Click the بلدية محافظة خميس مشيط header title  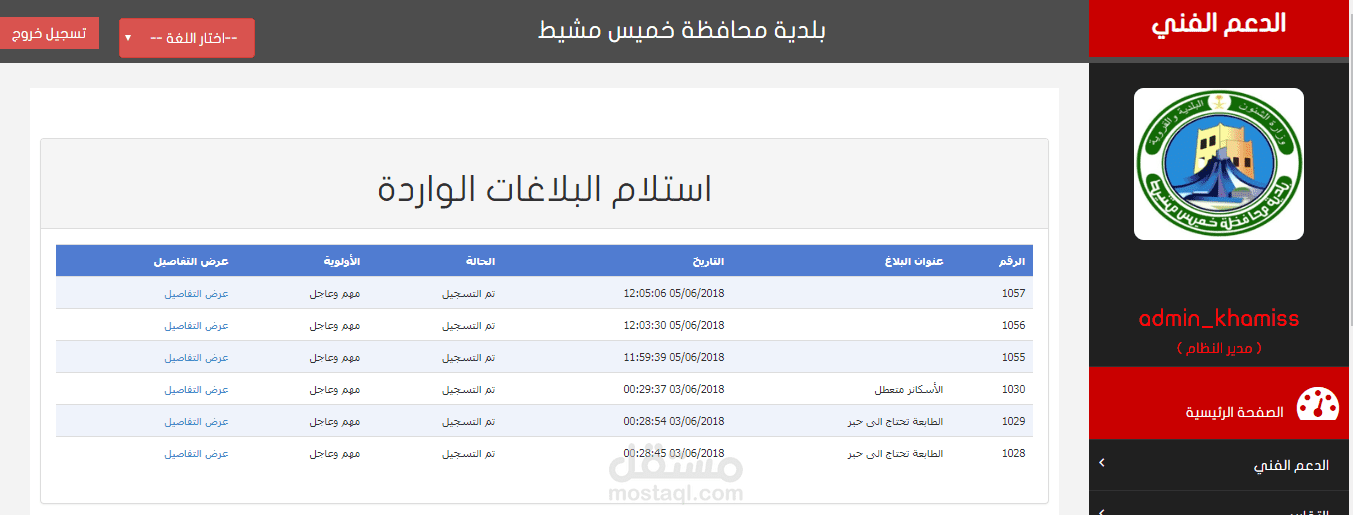coord(682,30)
